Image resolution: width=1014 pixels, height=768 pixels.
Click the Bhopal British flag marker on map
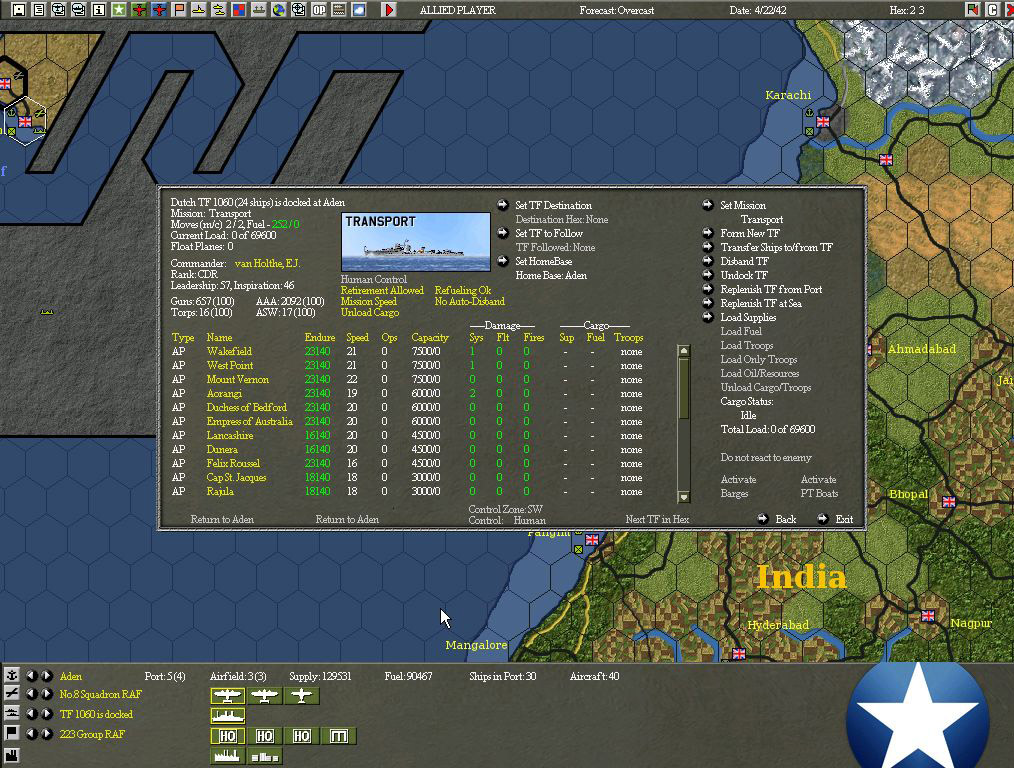(x=949, y=502)
